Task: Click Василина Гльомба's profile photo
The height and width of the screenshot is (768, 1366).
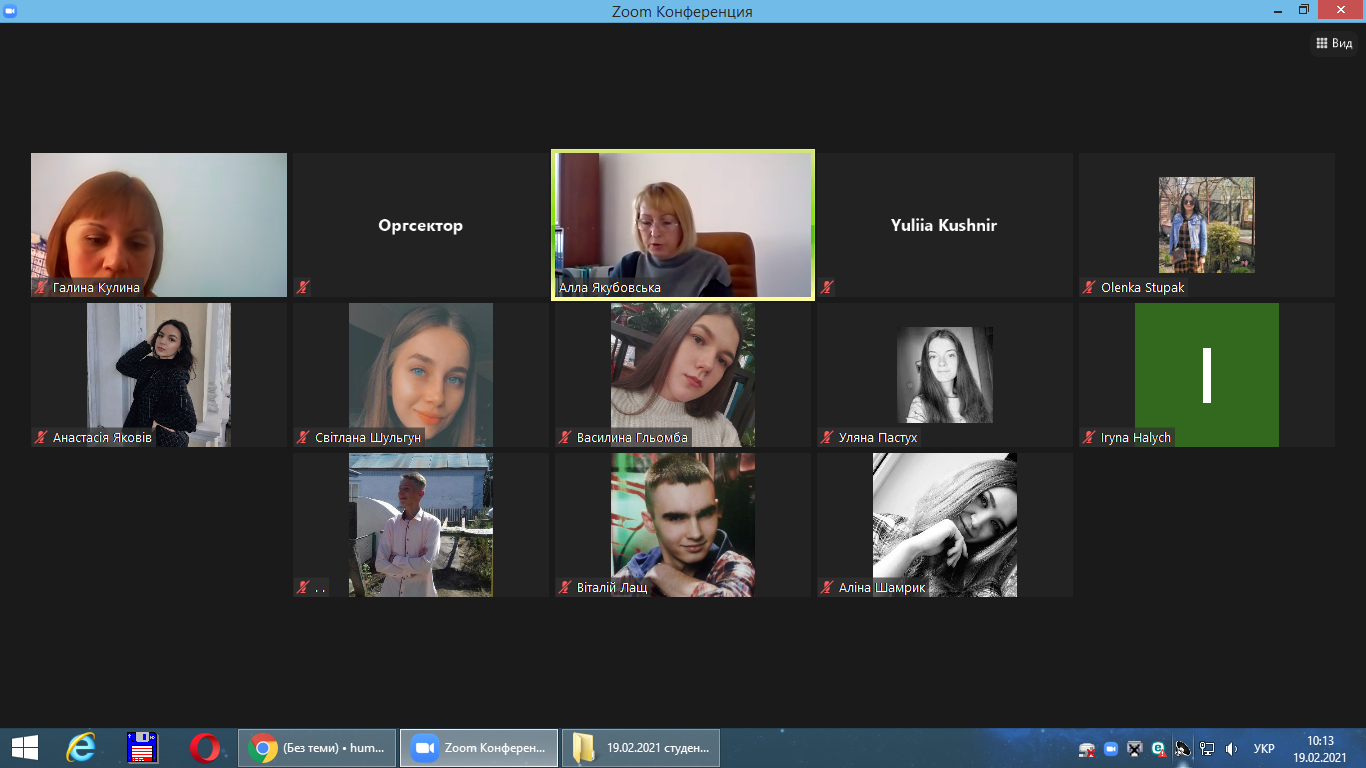Action: (683, 375)
